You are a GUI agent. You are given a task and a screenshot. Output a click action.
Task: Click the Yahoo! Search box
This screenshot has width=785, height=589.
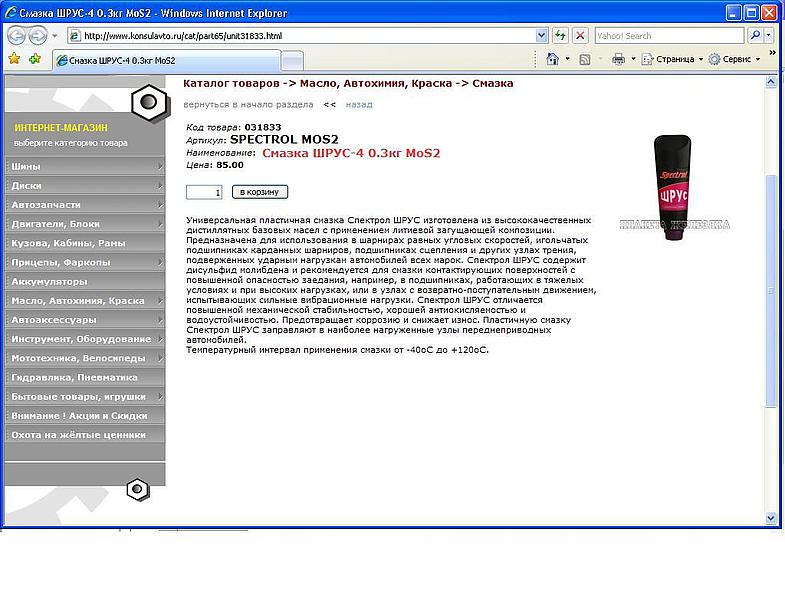tap(669, 36)
